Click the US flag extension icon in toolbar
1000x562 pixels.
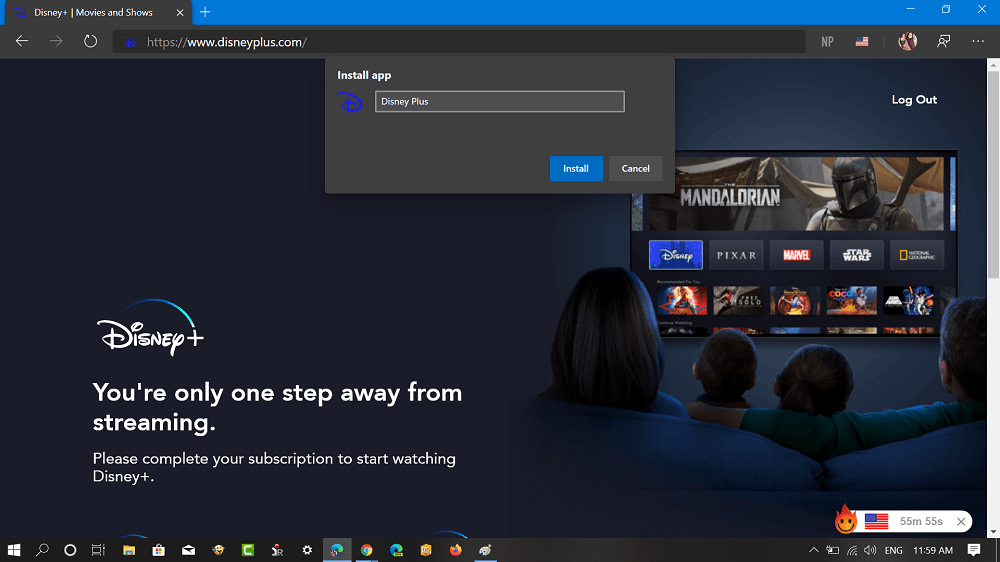click(x=862, y=41)
